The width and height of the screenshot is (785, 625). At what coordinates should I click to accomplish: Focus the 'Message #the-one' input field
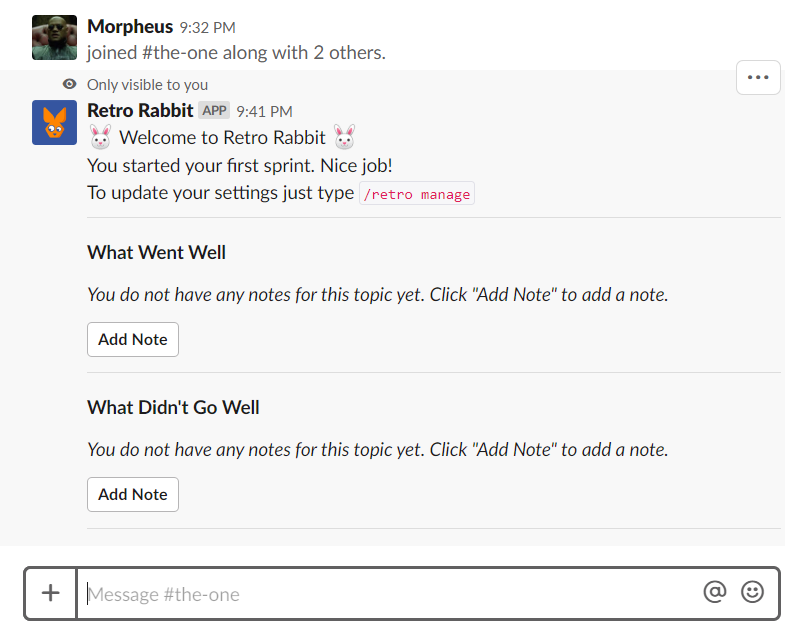(390, 594)
